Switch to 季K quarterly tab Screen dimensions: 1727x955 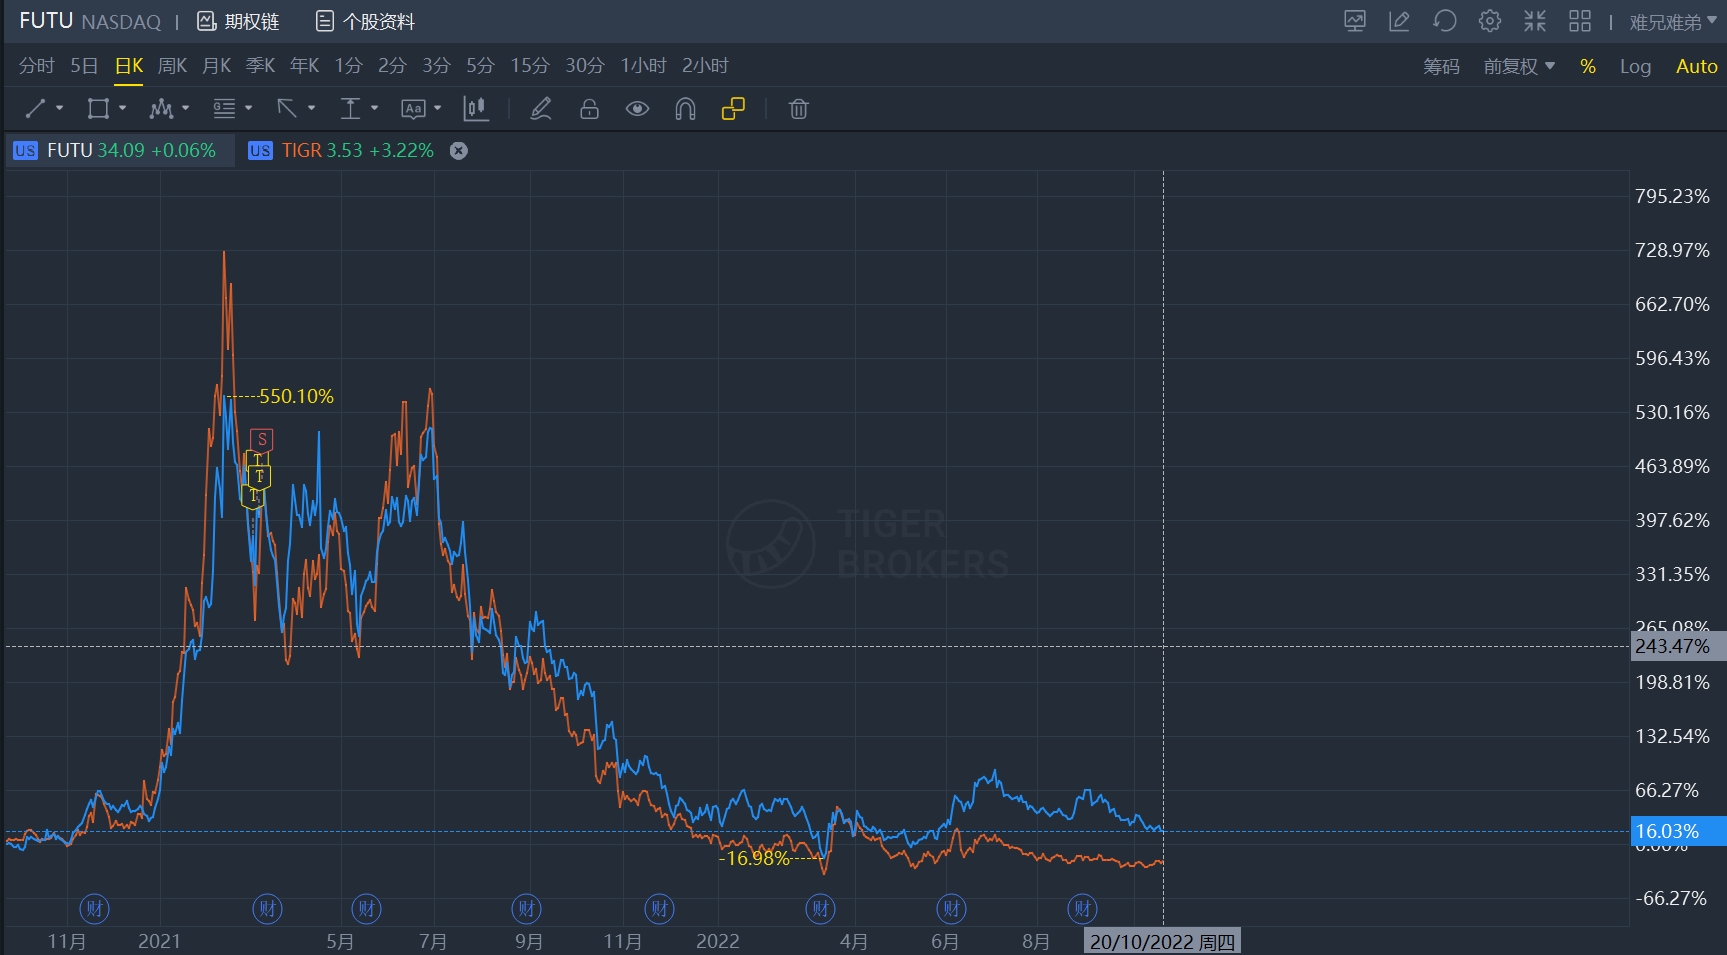(x=261, y=66)
